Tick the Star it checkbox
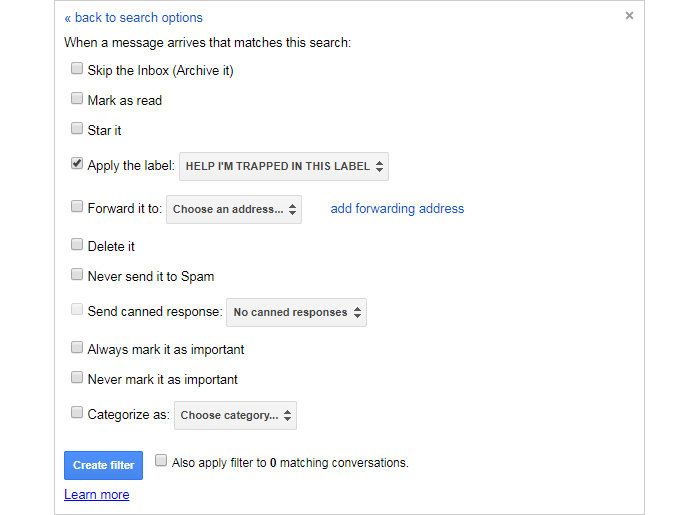The image size is (700, 515). point(77,129)
